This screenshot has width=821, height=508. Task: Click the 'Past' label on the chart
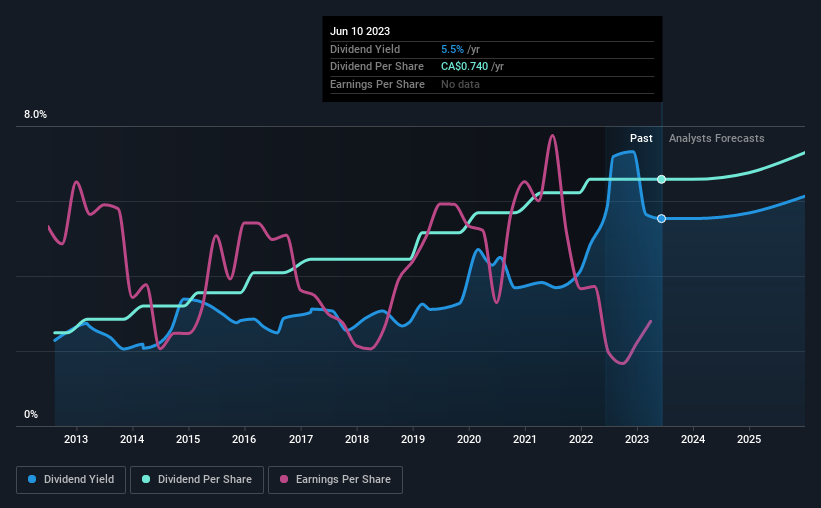pos(641,138)
